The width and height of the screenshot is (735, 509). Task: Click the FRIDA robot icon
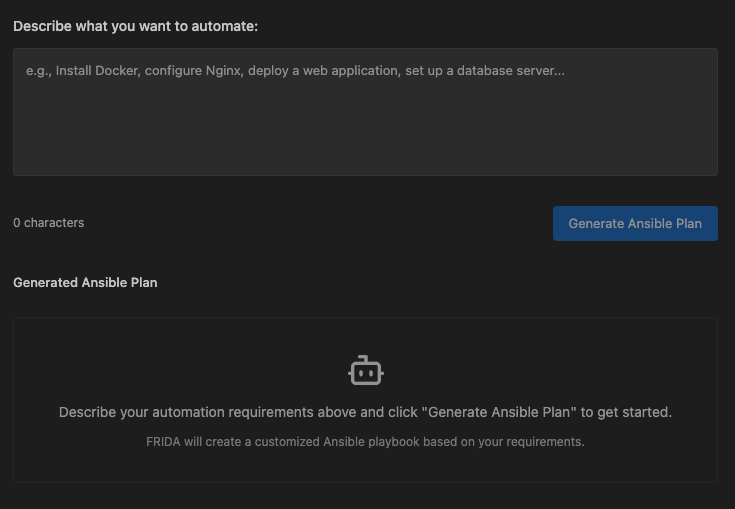click(x=366, y=370)
